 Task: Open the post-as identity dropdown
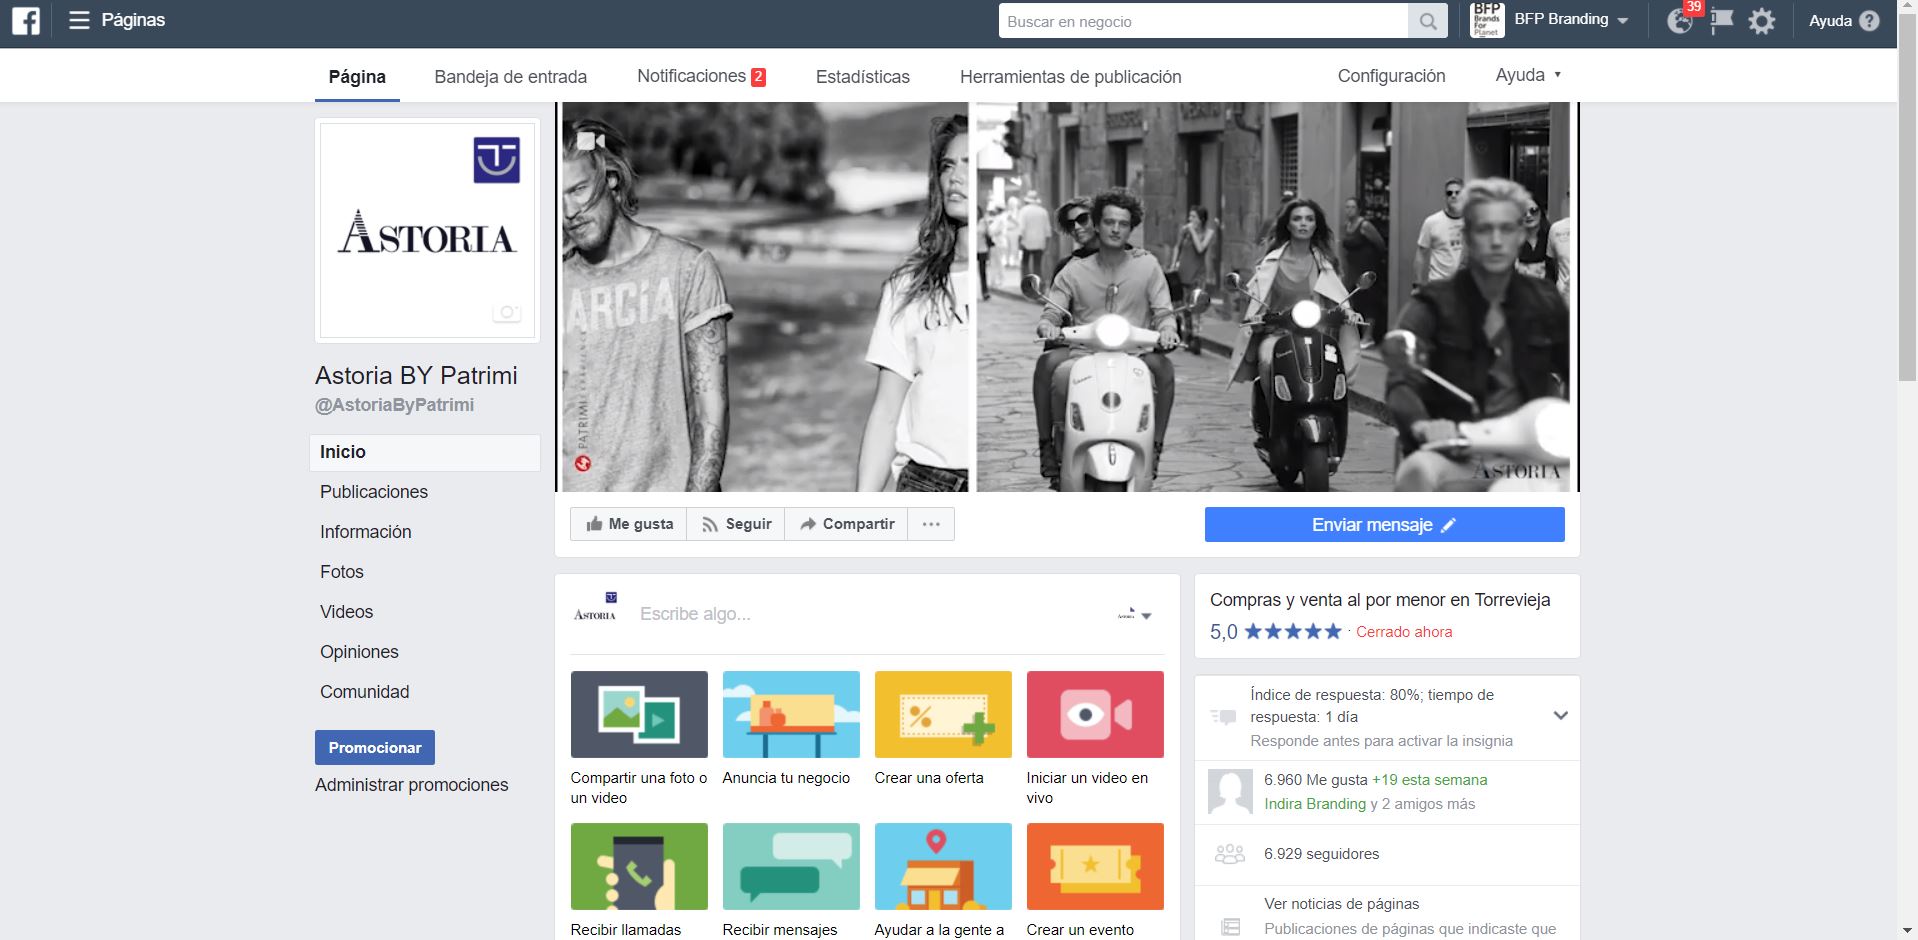coord(1135,615)
